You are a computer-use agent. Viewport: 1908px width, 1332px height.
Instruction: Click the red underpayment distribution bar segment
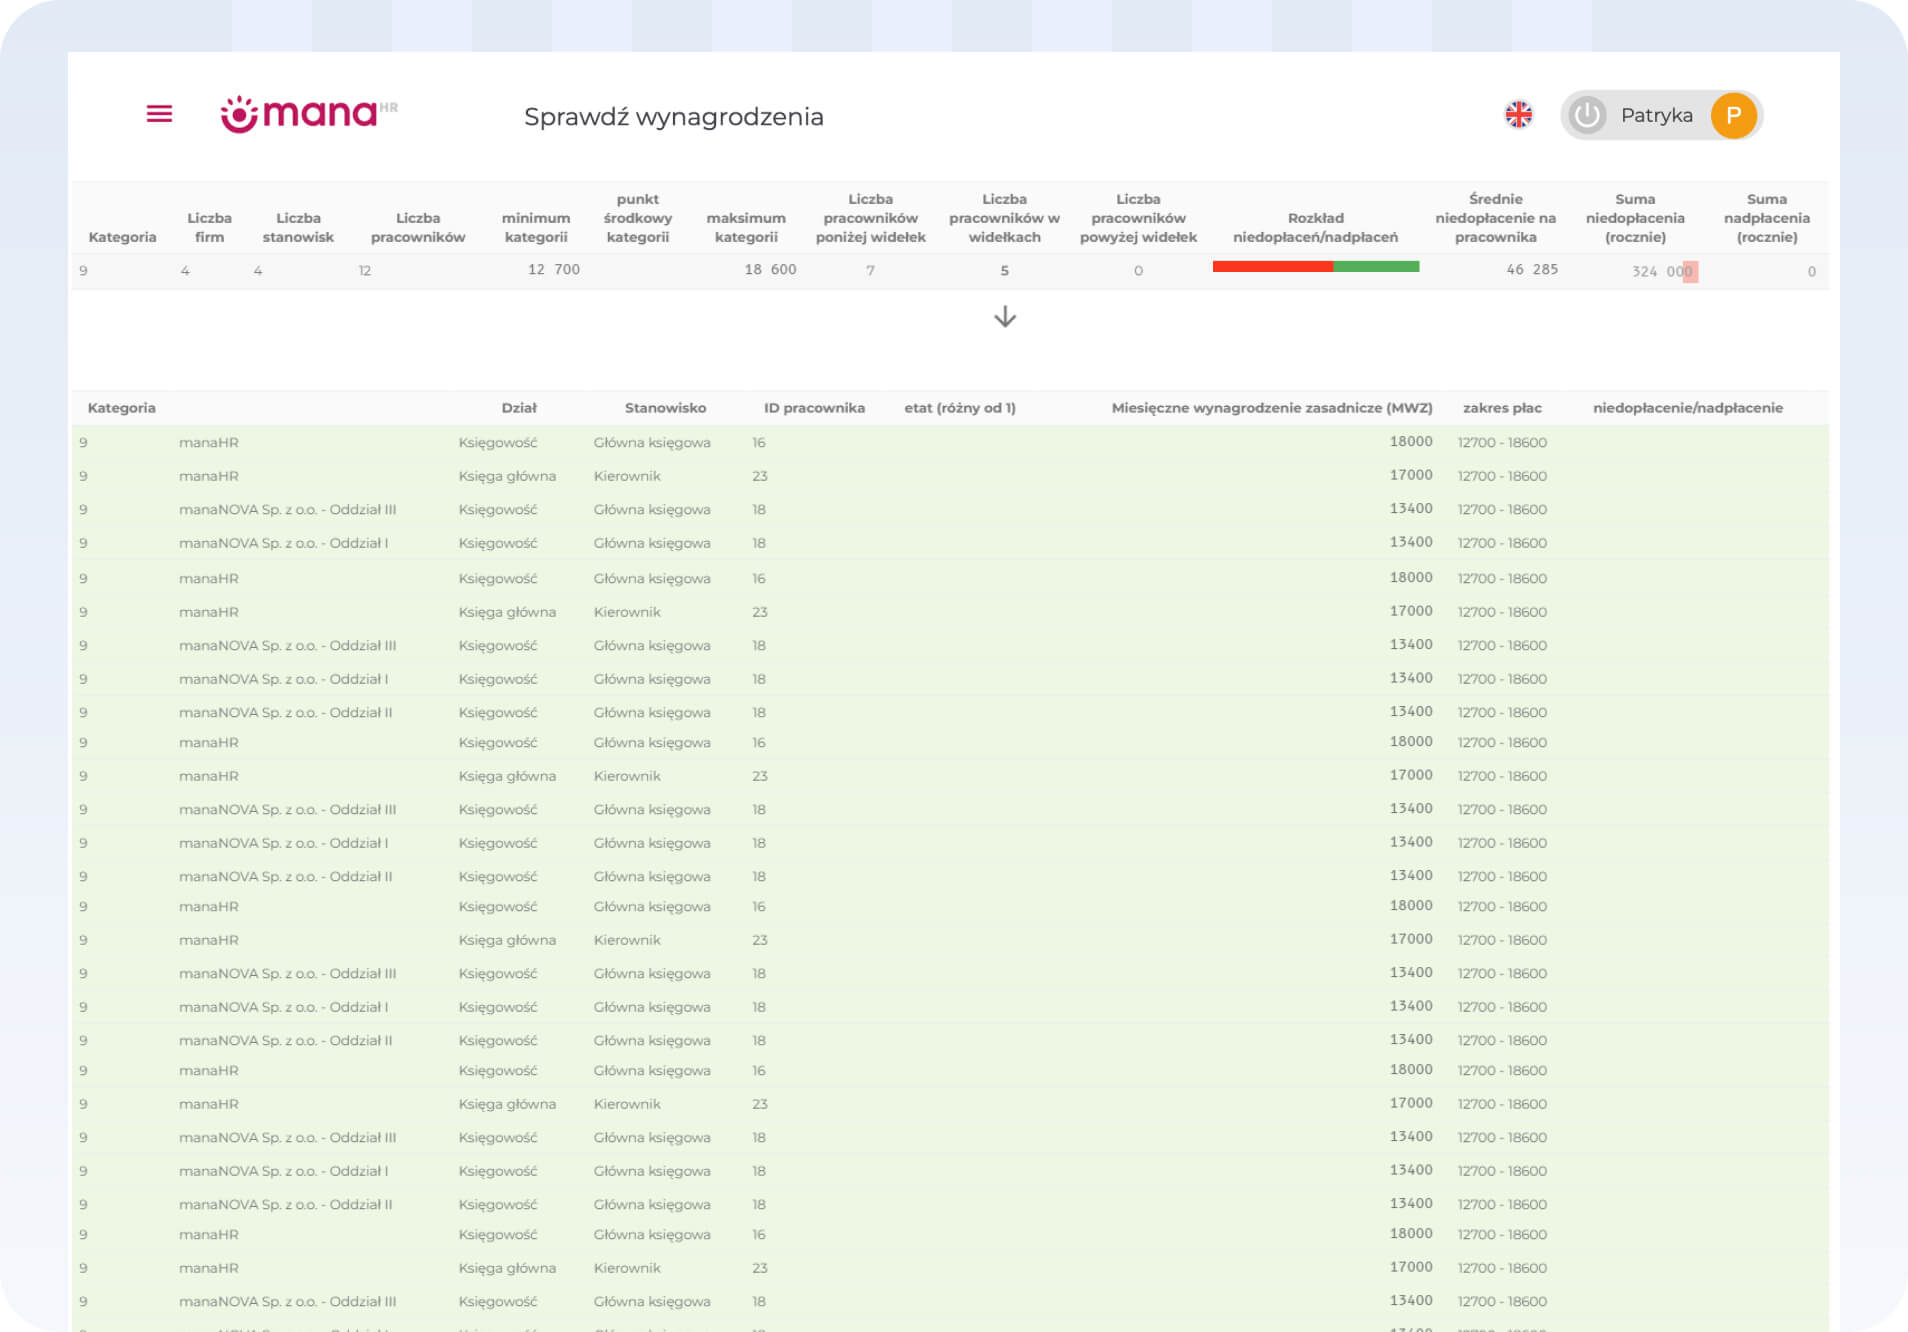pyautogui.click(x=1271, y=267)
